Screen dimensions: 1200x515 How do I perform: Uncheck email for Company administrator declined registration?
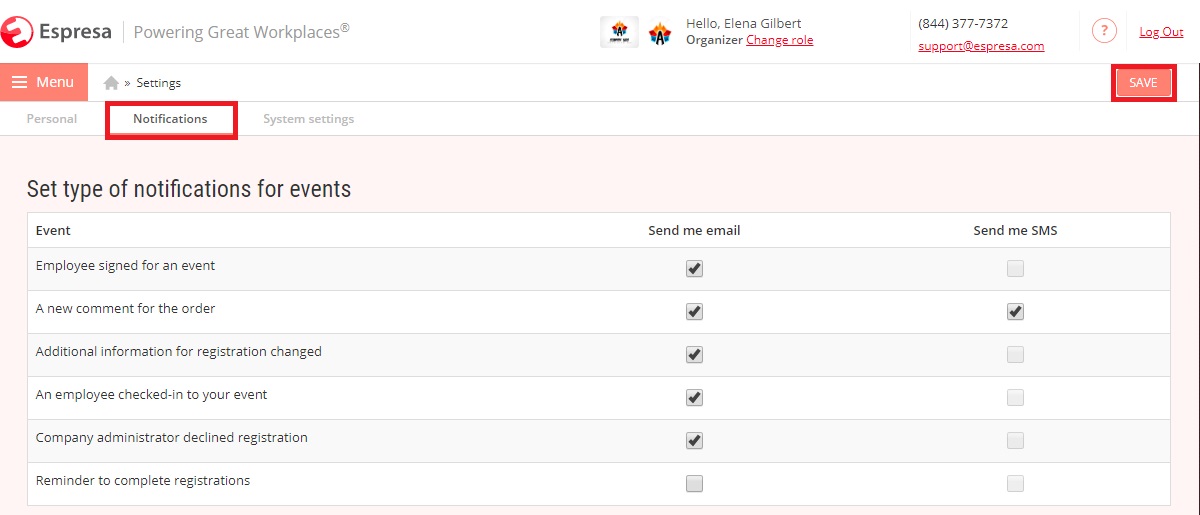[x=695, y=440]
